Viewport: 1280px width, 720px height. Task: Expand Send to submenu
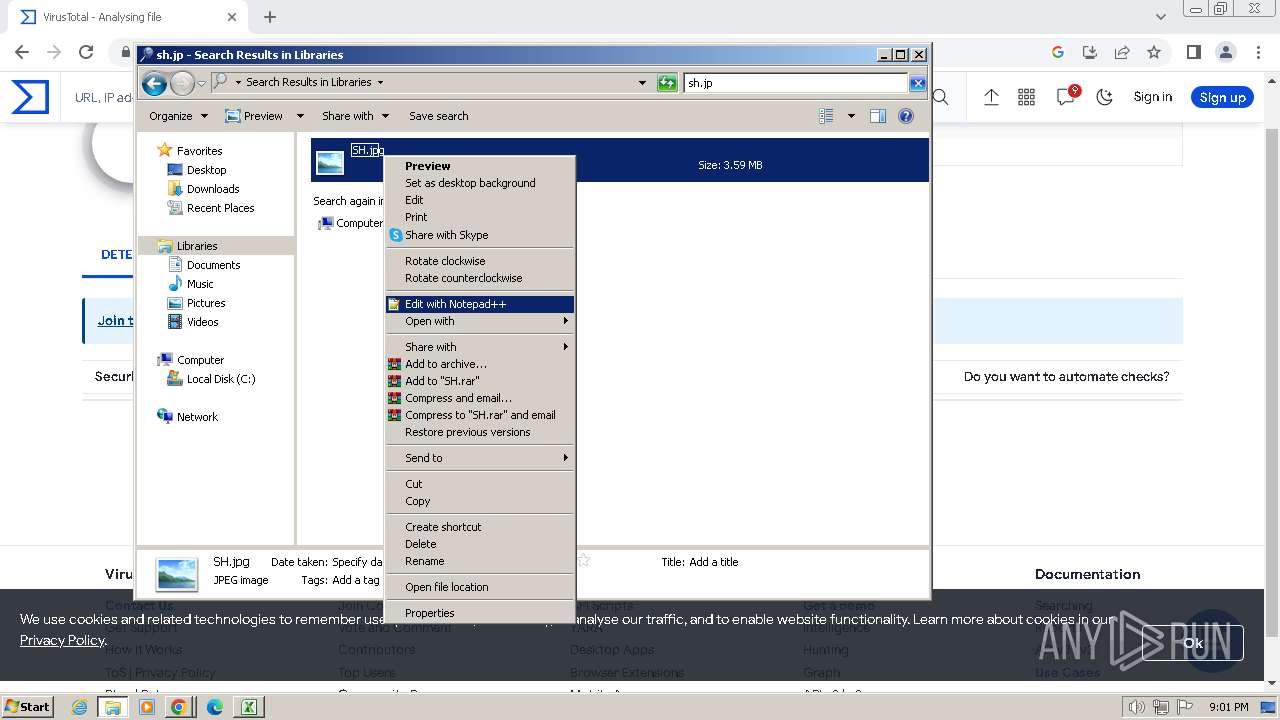[x=480, y=458]
